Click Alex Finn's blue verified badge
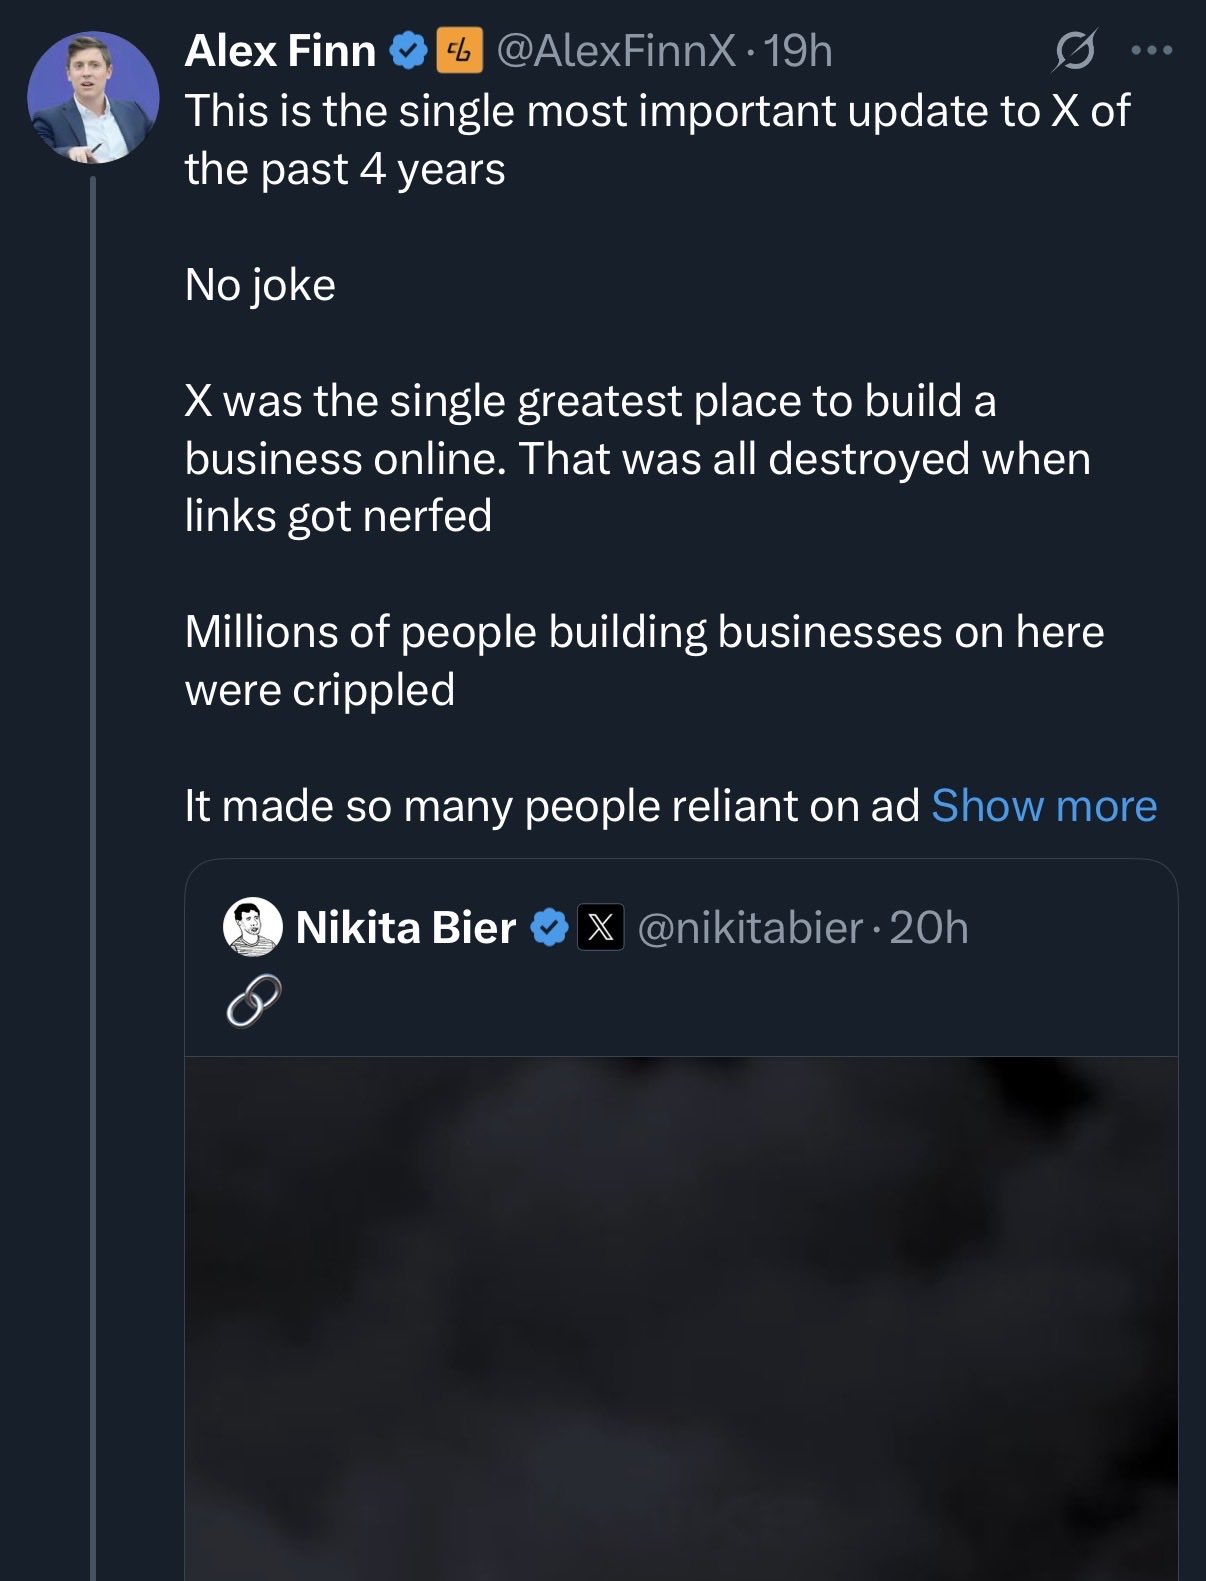Viewport: 1206px width, 1581px height. point(408,51)
